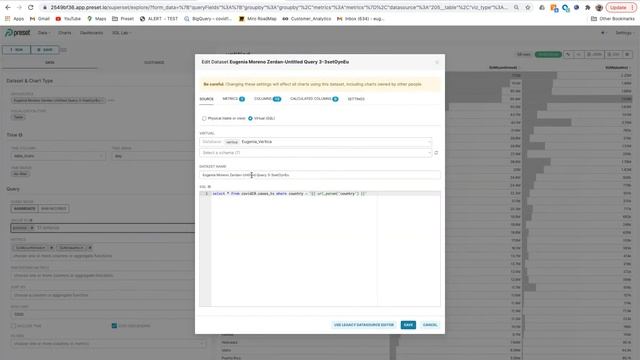Click the Chrome Update button
This screenshot has height=360, width=640.
(620, 7)
